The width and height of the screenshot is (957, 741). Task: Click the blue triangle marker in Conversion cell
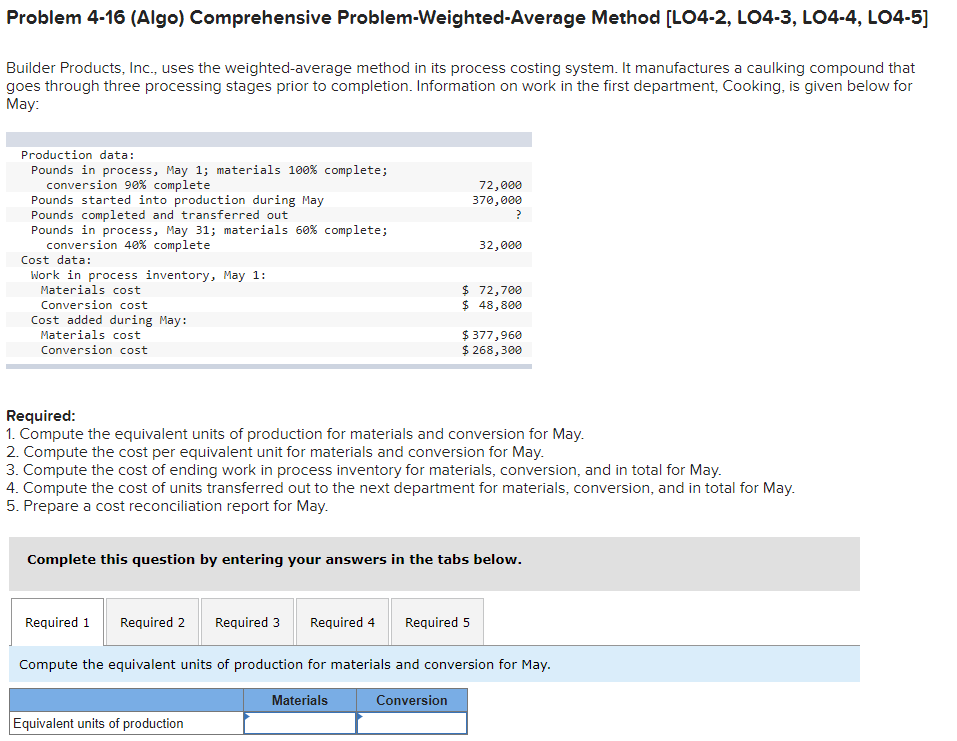(x=361, y=716)
